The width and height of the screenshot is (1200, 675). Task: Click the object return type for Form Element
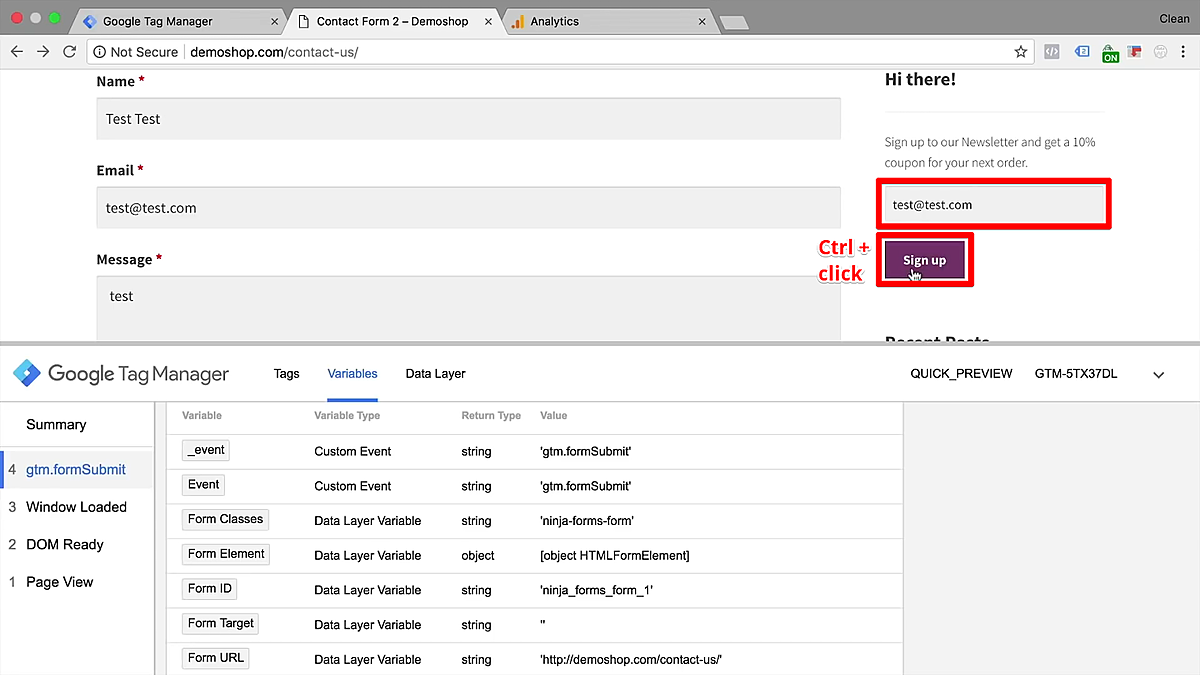pyautogui.click(x=478, y=556)
